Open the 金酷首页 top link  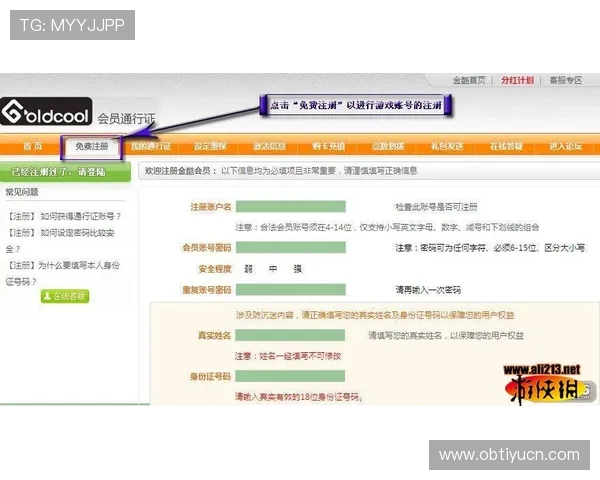pos(469,80)
